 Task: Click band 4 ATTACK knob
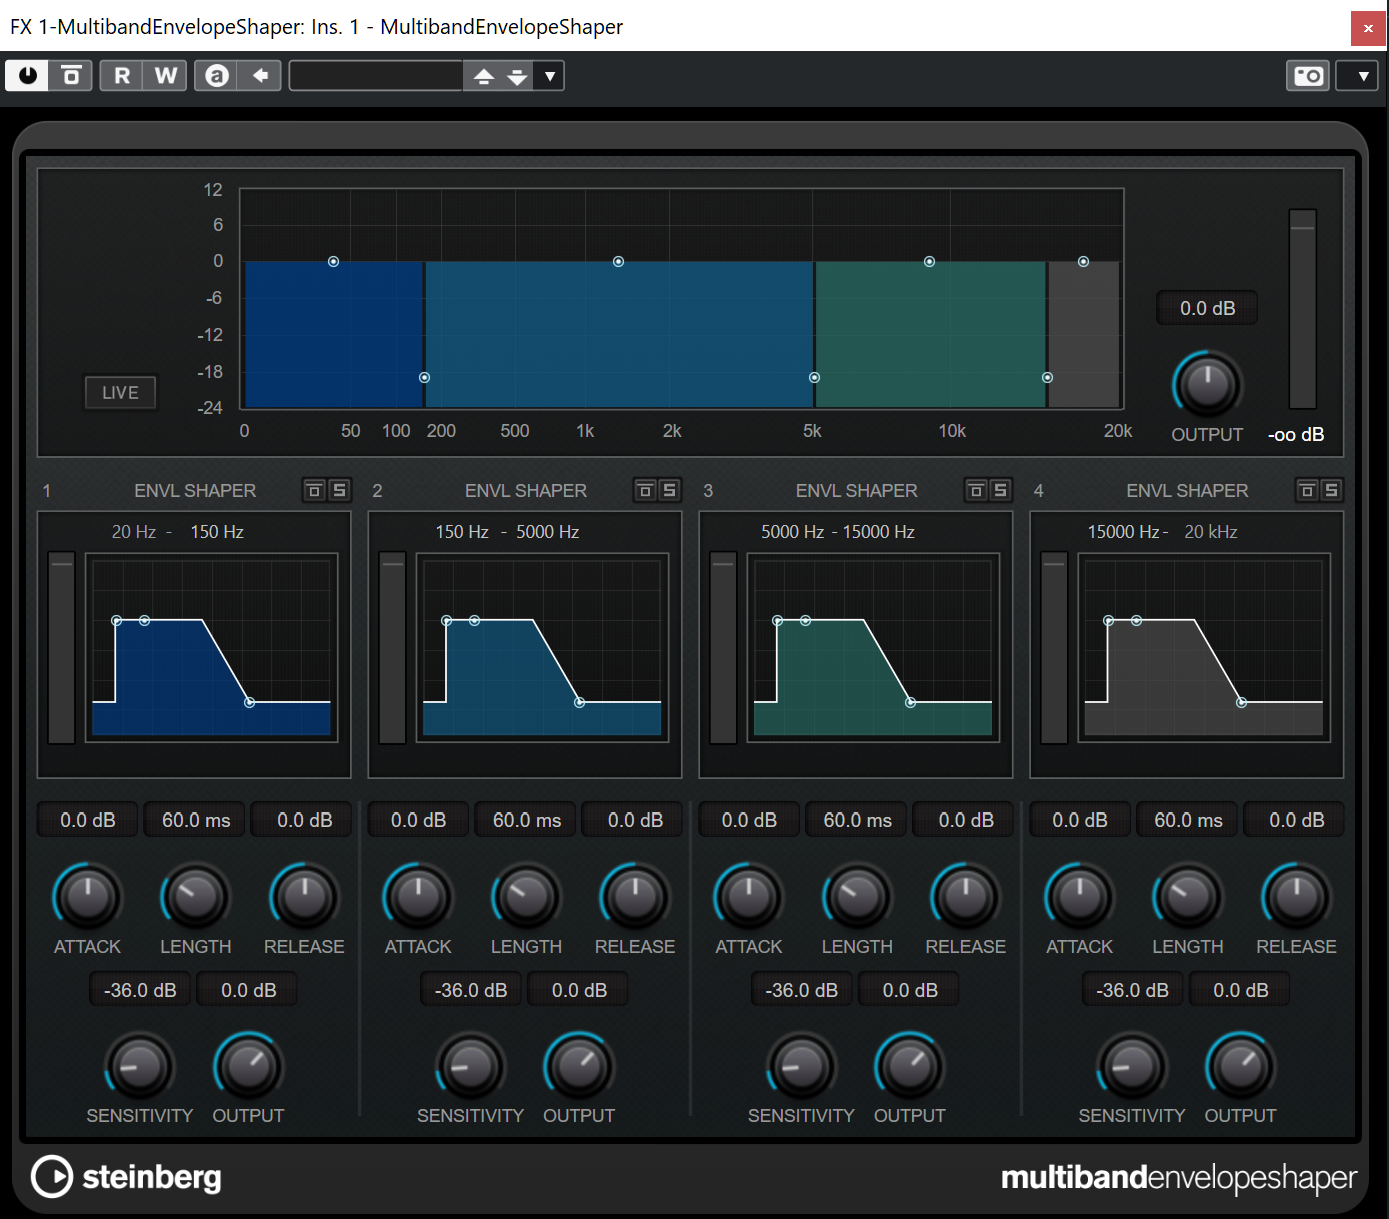pyautogui.click(x=1080, y=897)
